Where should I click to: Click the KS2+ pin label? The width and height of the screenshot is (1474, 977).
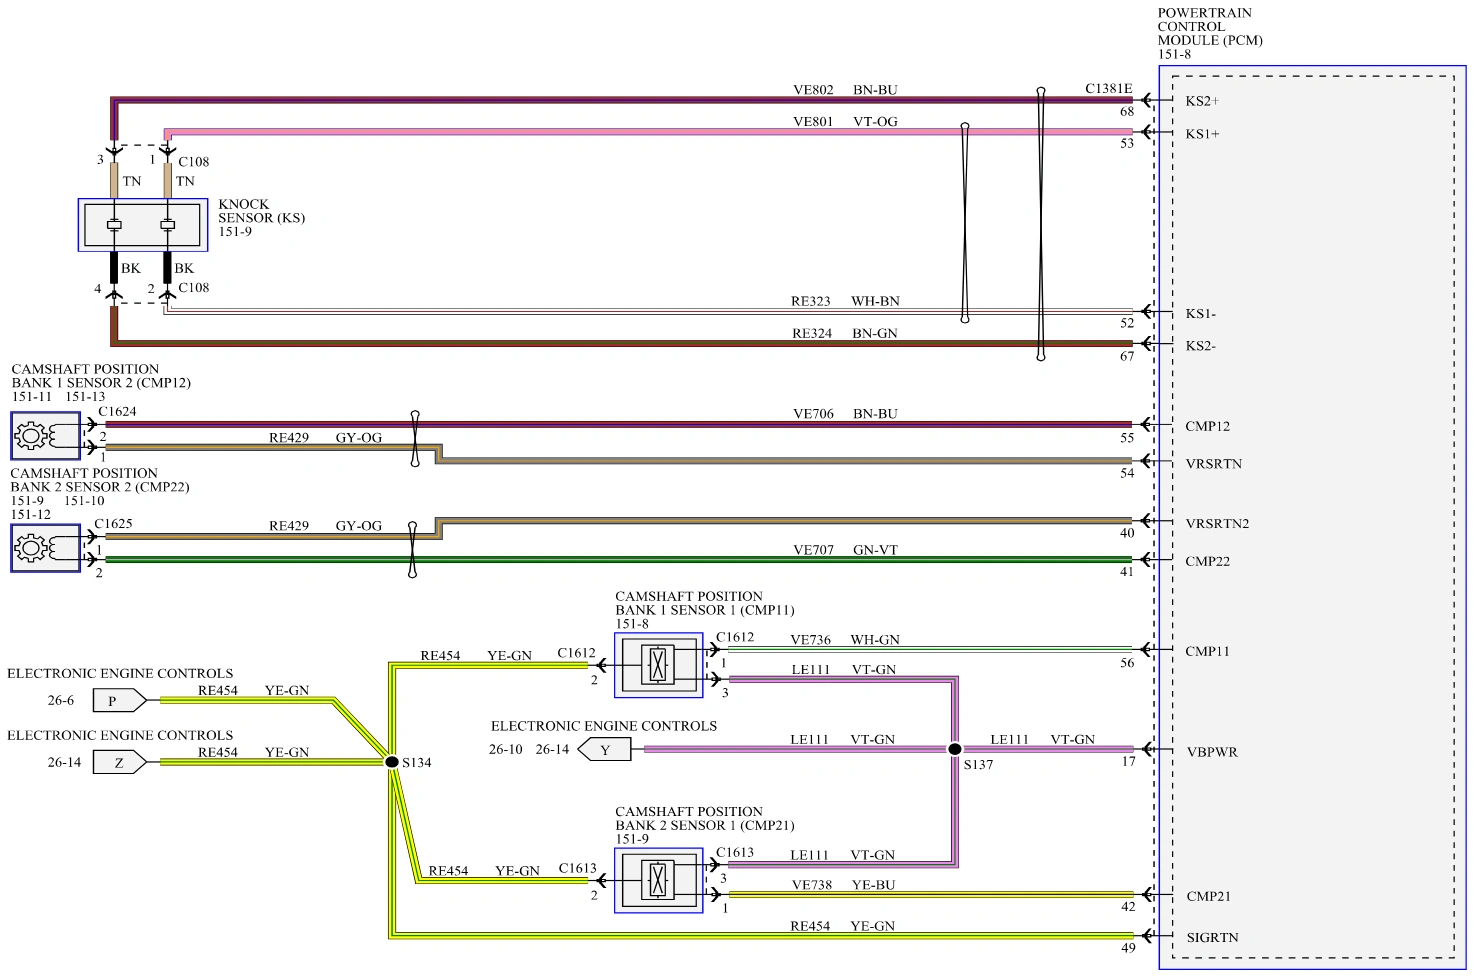pyautogui.click(x=1202, y=101)
